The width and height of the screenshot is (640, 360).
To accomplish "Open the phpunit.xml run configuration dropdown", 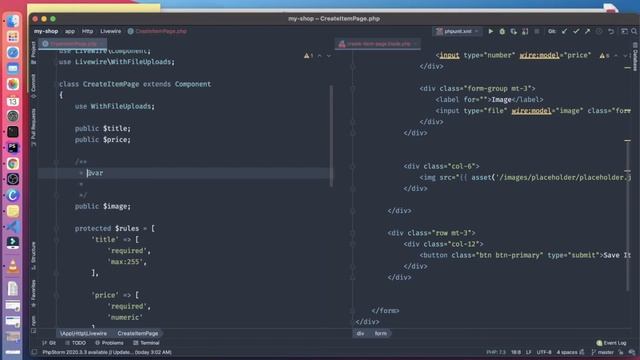I will 457,31.
